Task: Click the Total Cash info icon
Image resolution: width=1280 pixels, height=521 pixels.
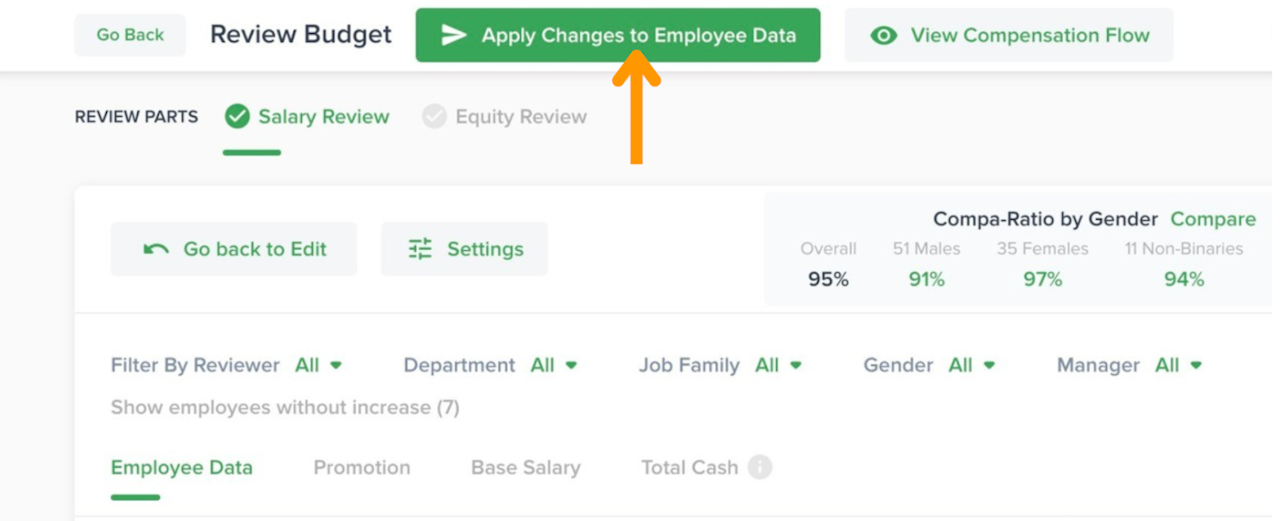Action: coord(760,467)
